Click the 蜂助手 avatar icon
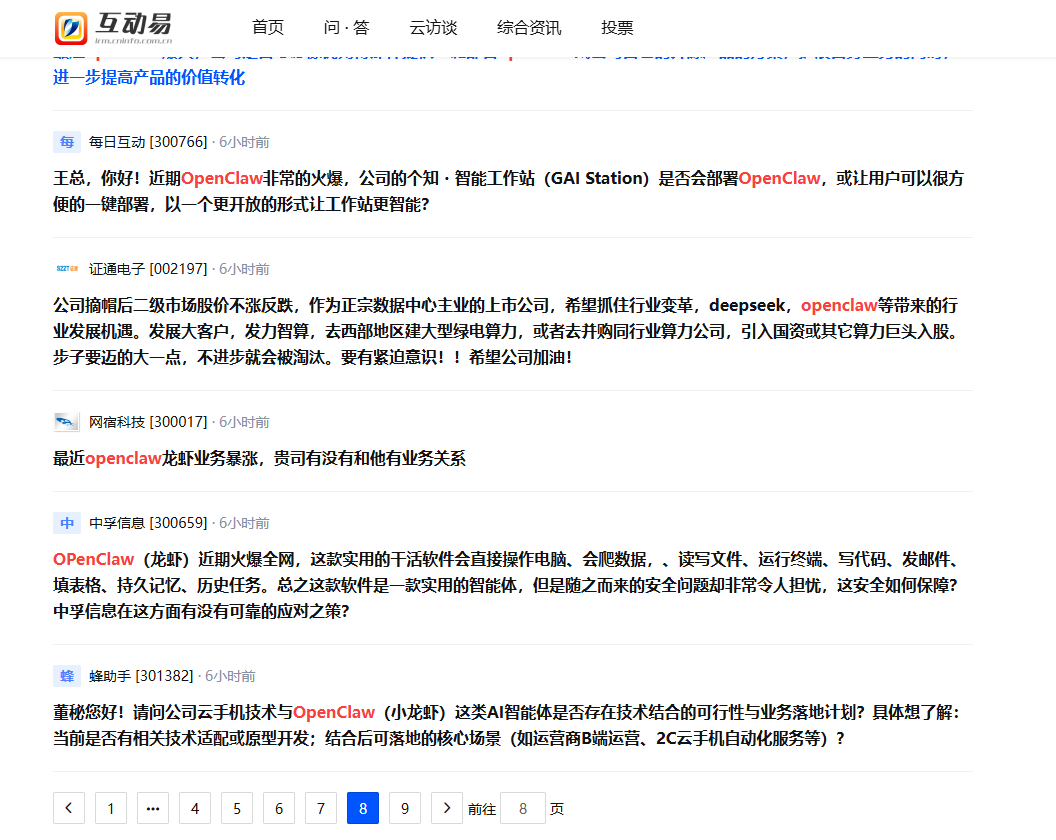The height and width of the screenshot is (840, 1056). 67,676
